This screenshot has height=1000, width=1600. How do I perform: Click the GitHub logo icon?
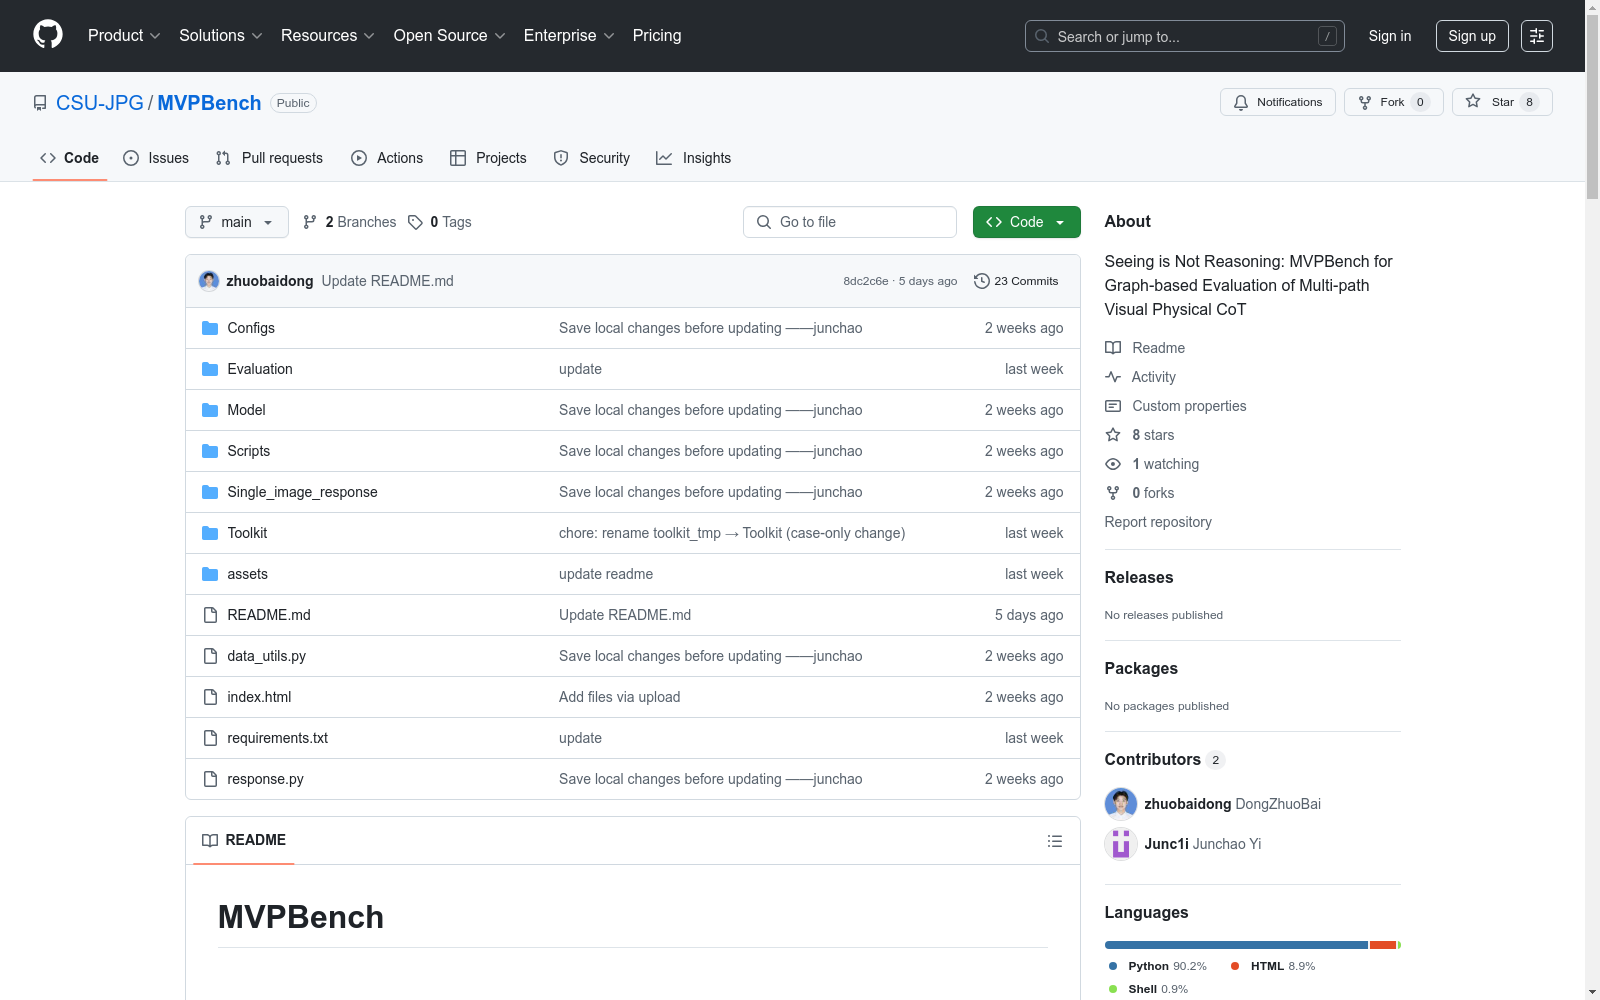tap(48, 35)
